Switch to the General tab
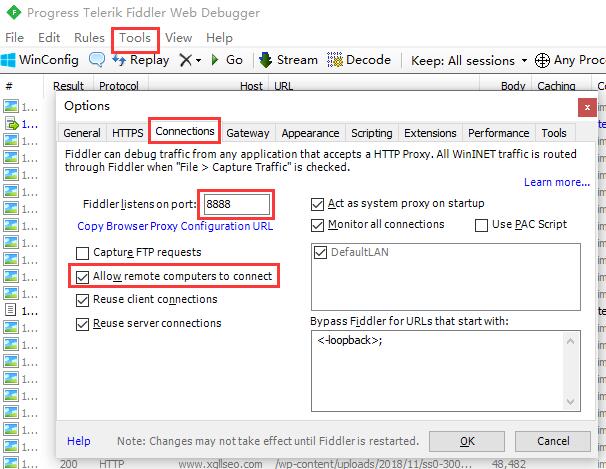The width and height of the screenshot is (606, 469). 82,133
